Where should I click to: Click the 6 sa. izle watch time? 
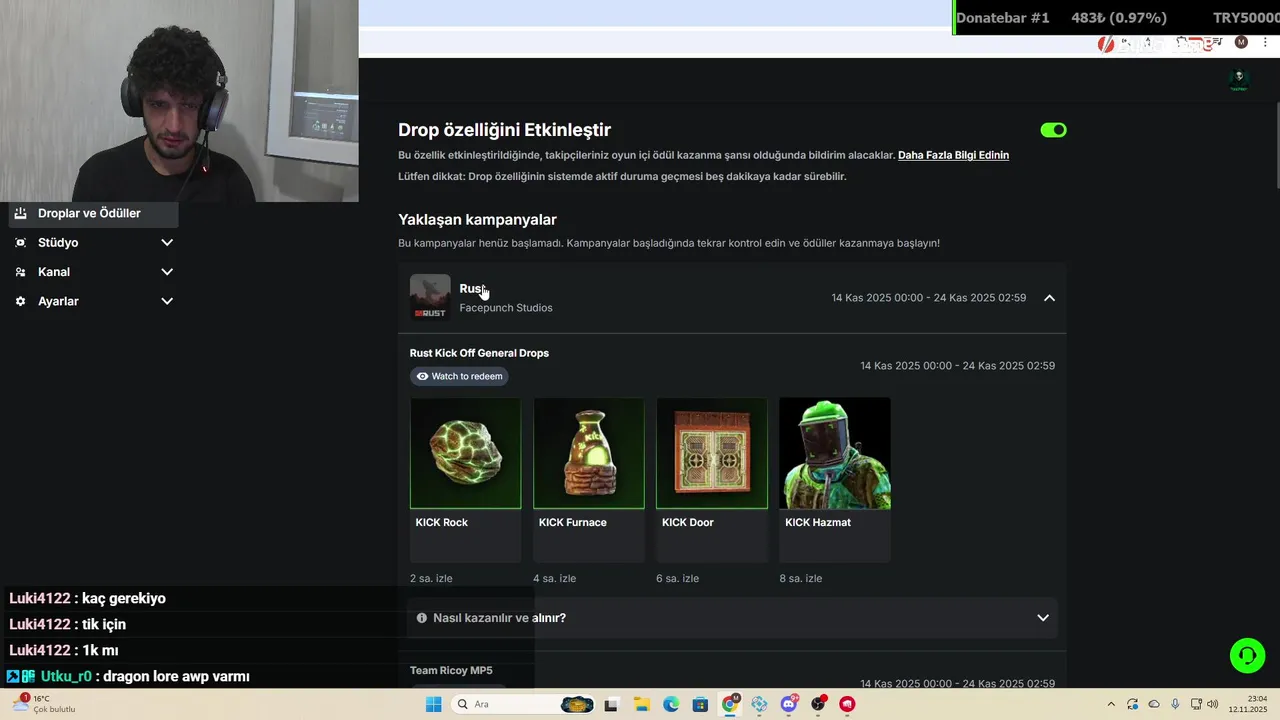(x=678, y=578)
